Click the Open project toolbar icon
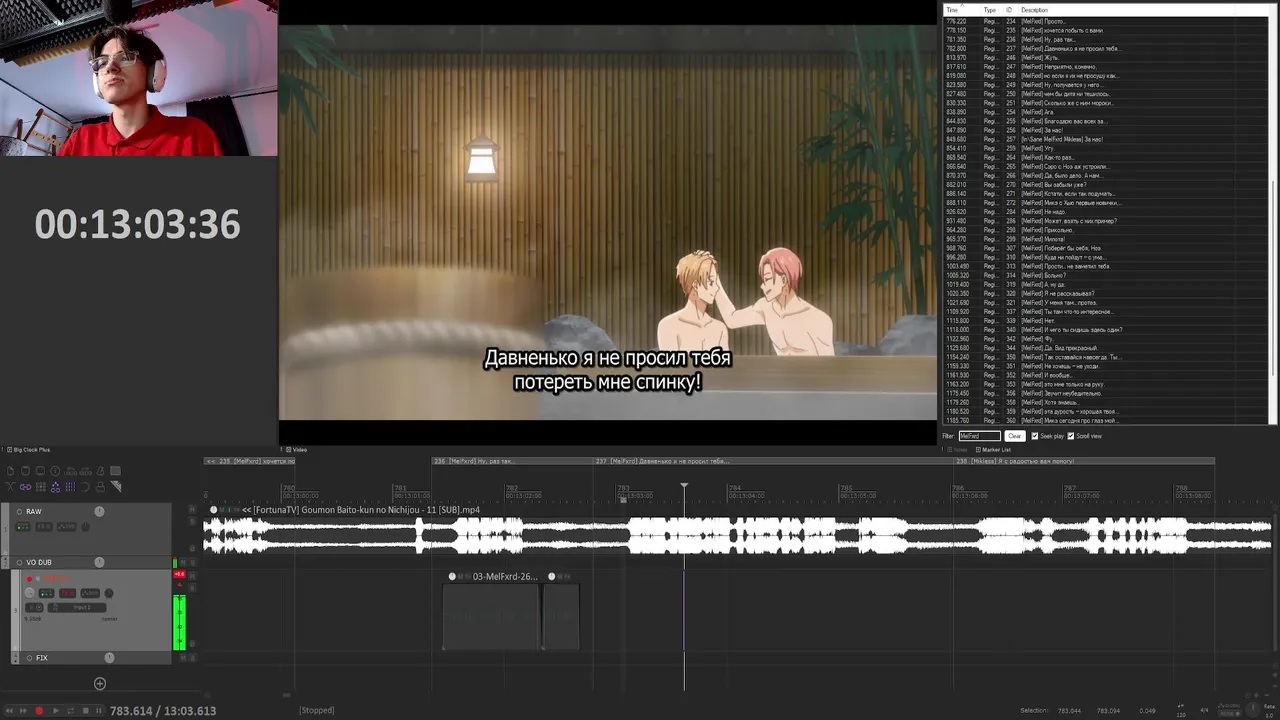Viewport: 1280px width, 720px height. pos(25,471)
